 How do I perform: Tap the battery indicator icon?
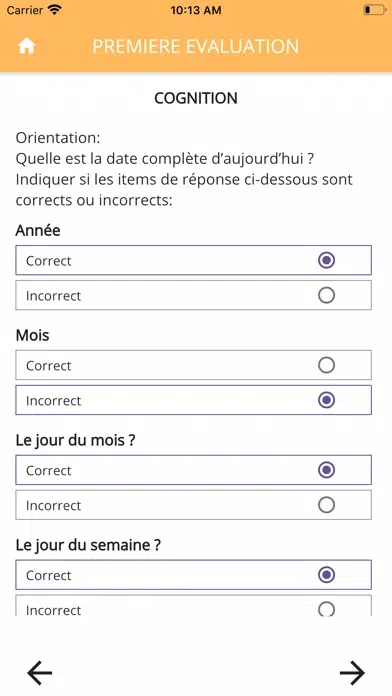375,10
